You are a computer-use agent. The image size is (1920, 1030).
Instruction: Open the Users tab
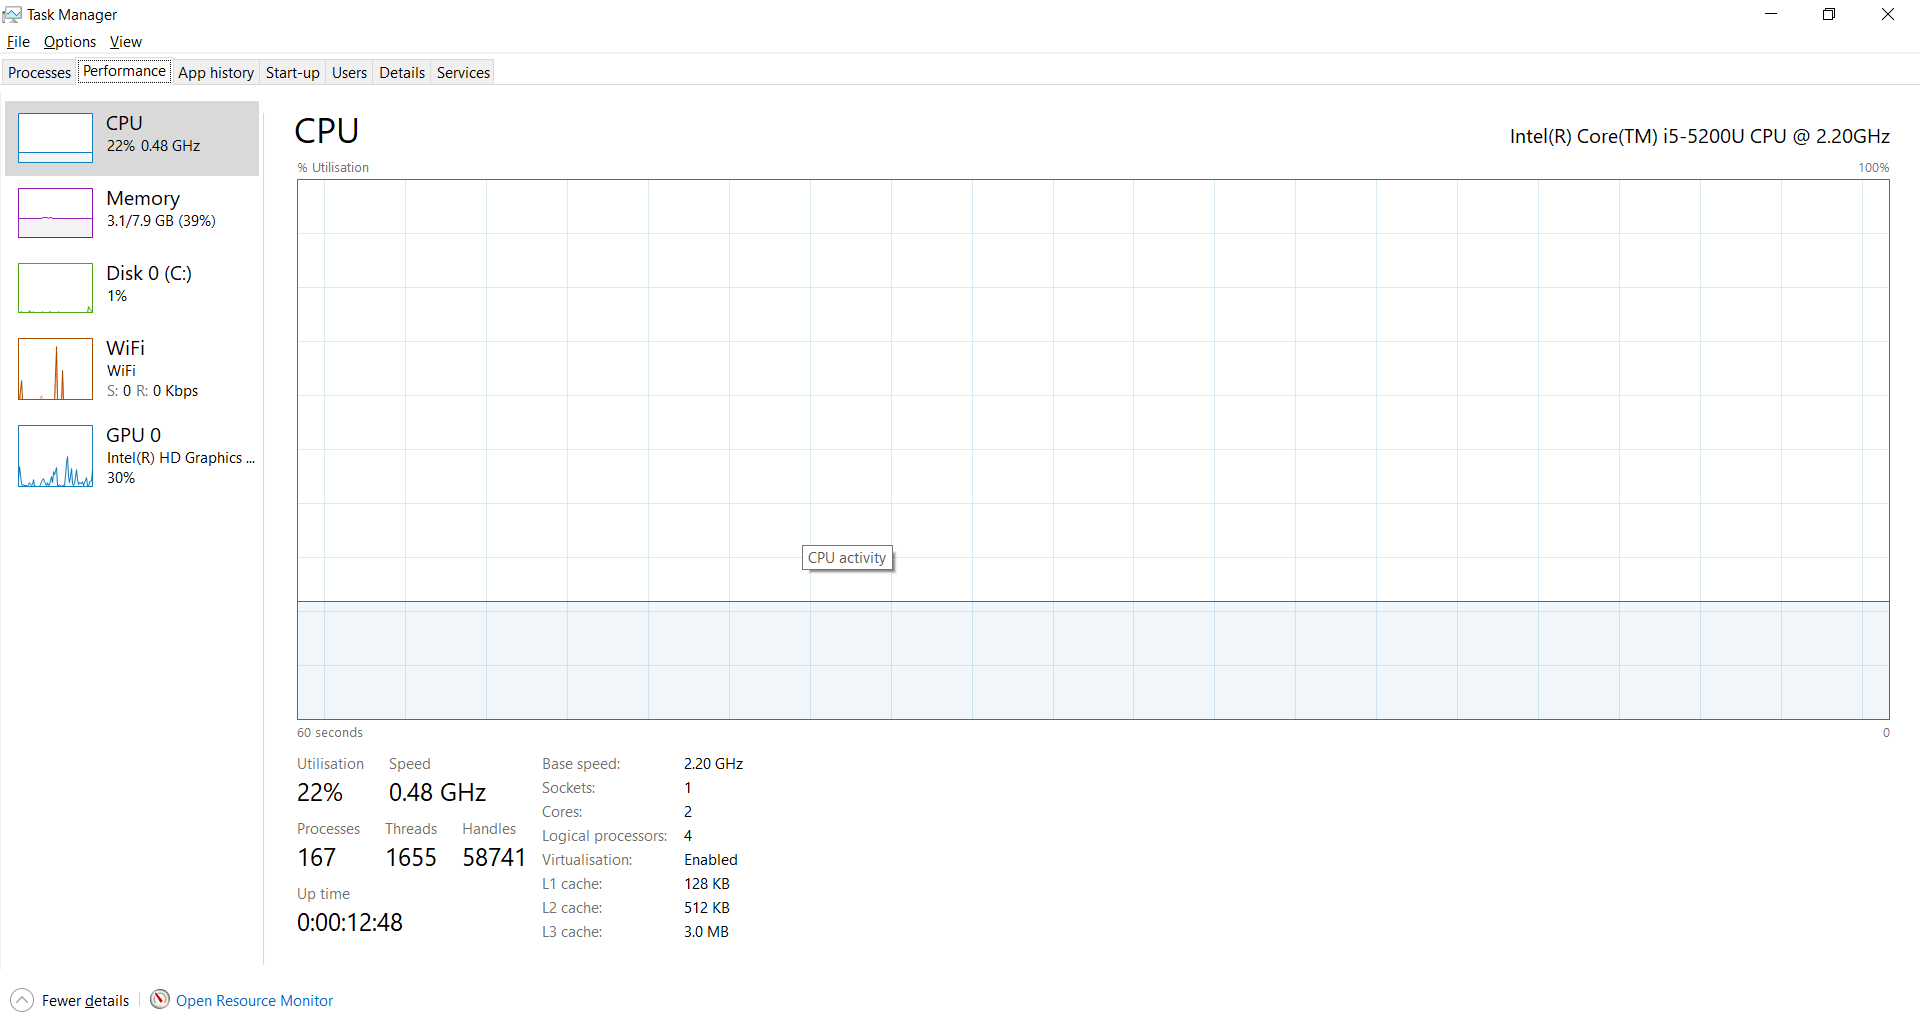[x=349, y=73]
